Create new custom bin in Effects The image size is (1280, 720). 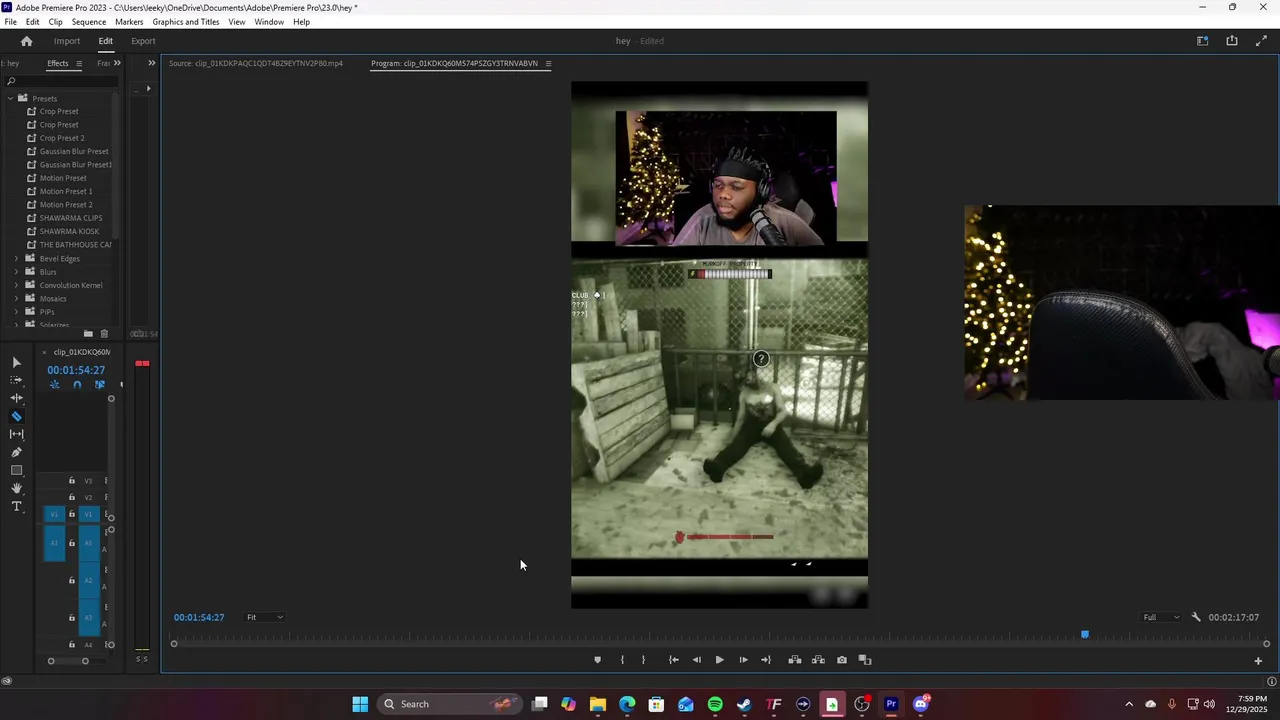[x=88, y=333]
